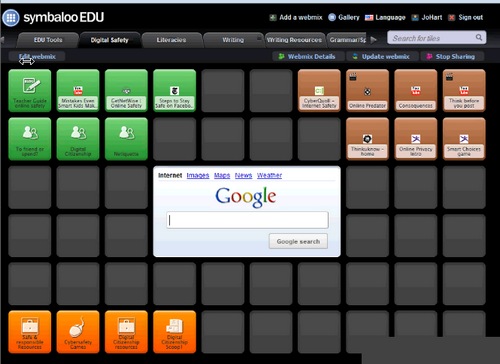Open the Teacher Guide online safety tile

click(30, 90)
